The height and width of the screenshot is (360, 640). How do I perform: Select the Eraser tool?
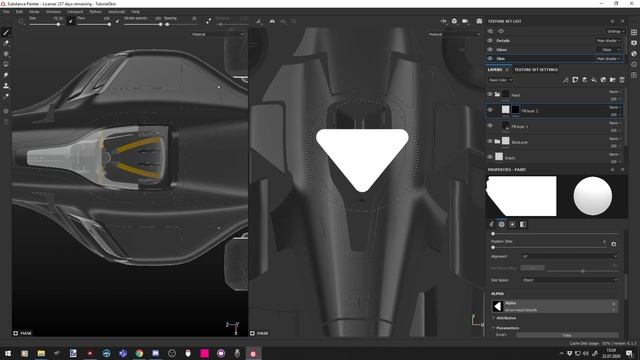point(6,43)
